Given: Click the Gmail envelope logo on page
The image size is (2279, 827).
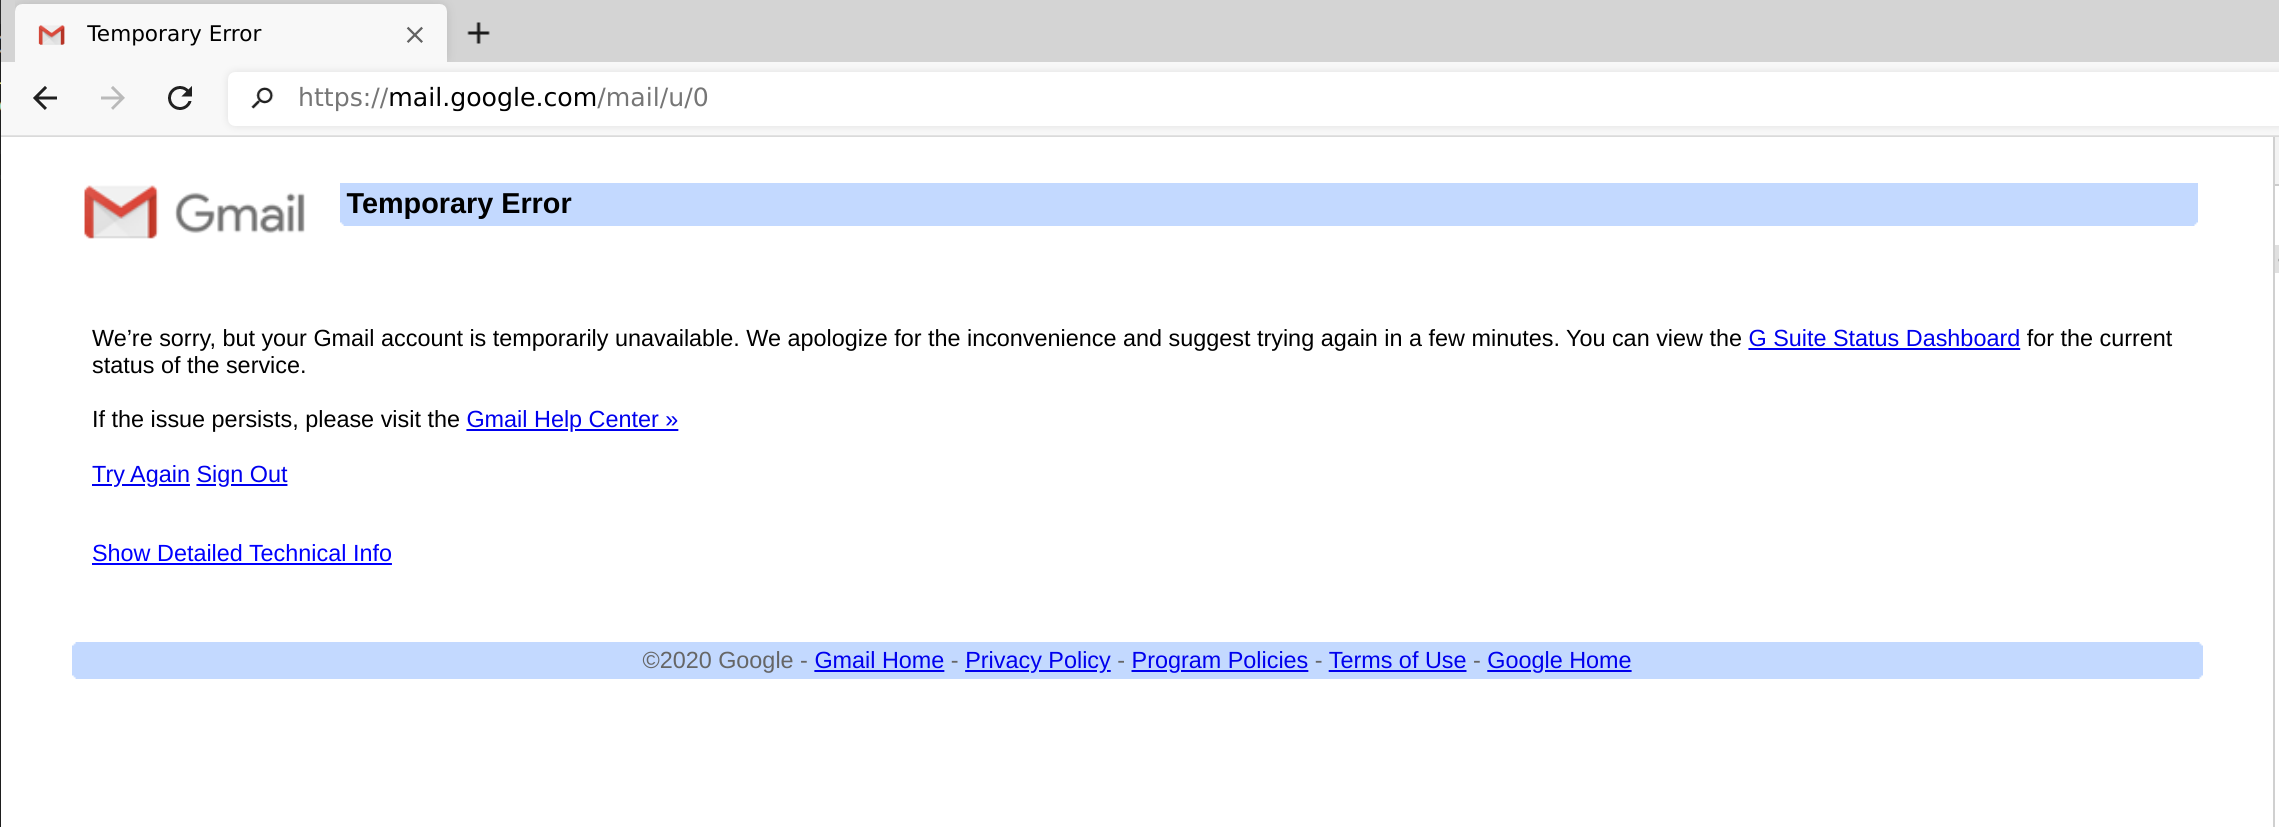Looking at the screenshot, I should point(121,212).
